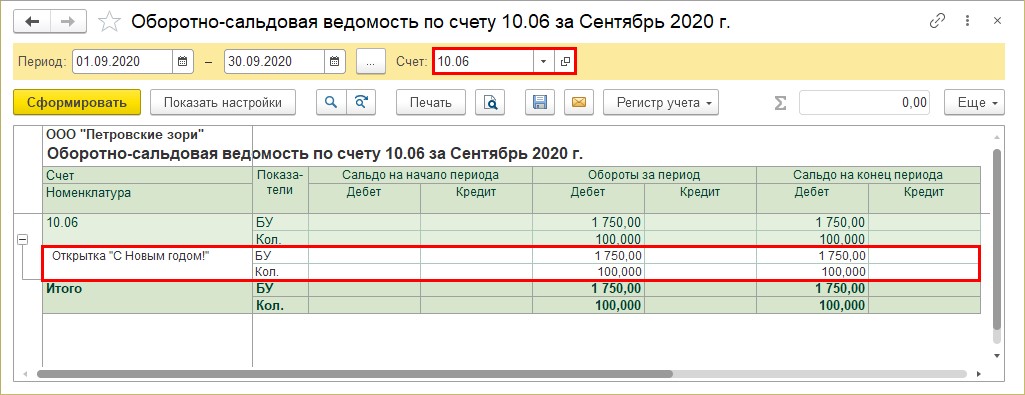Expand the account 10.06 dropdown arrow
Screen dimensions: 1025x395
coord(543,62)
